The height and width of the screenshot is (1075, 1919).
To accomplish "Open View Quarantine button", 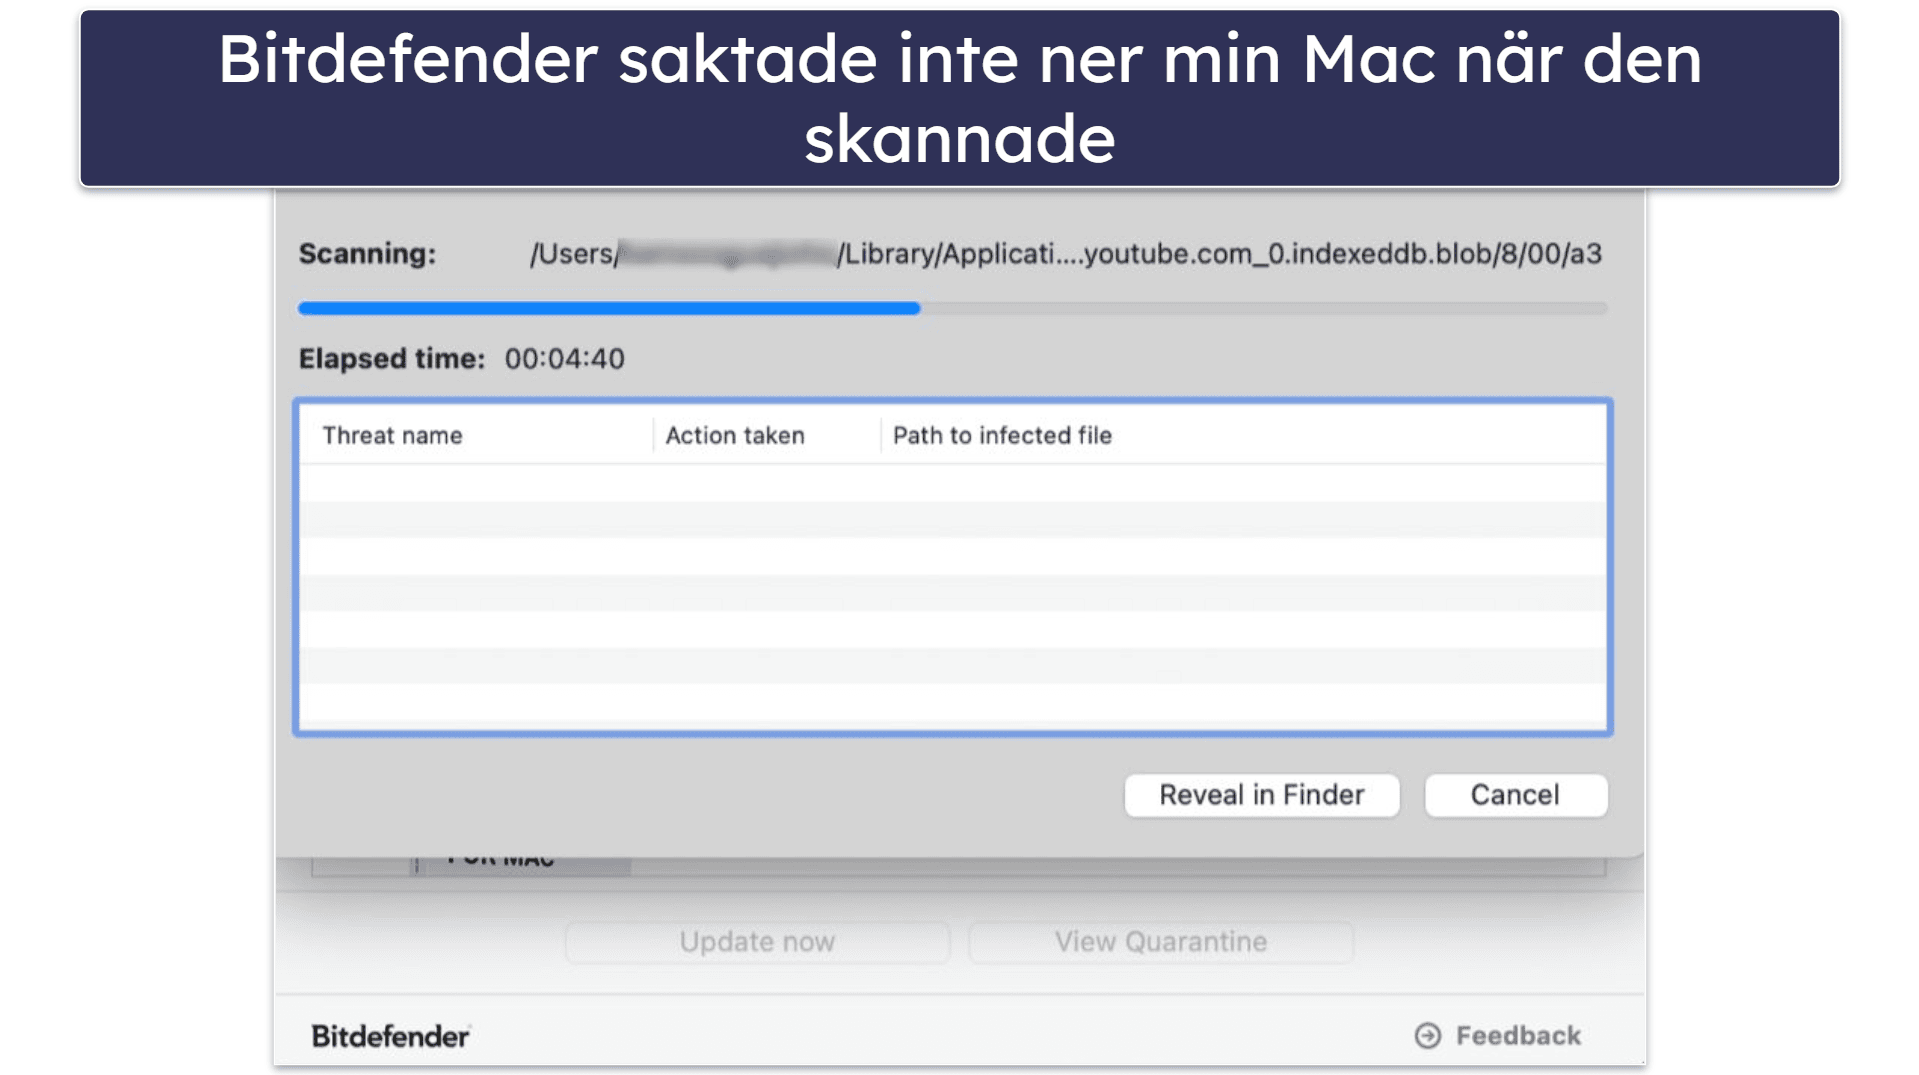I will (1160, 942).
